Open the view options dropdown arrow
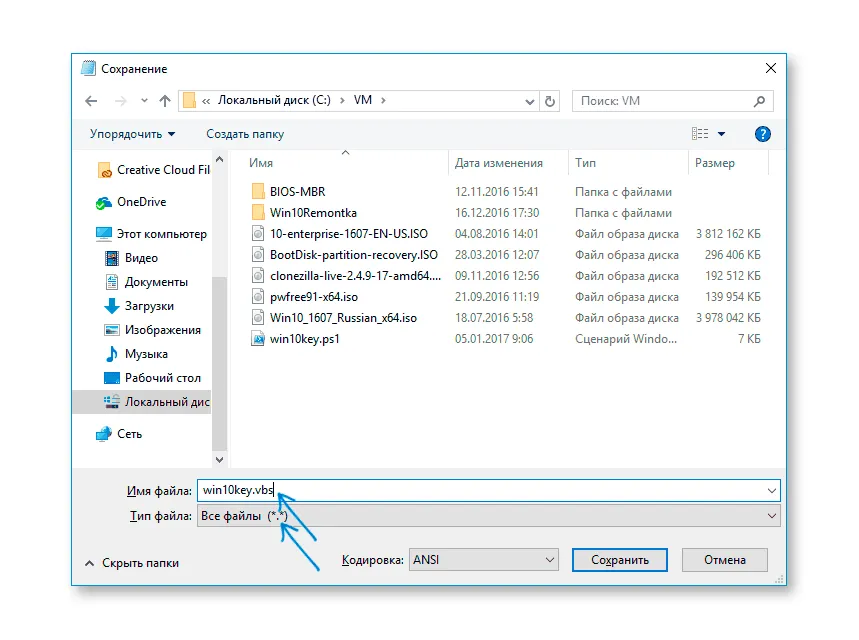Screen dimensions: 859x640 point(721,134)
